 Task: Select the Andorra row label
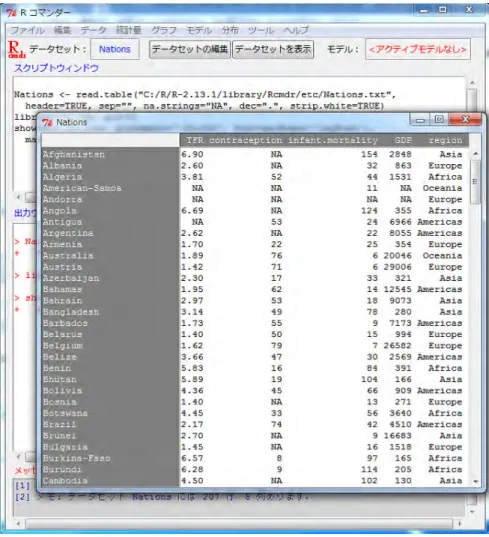click(x=62, y=199)
